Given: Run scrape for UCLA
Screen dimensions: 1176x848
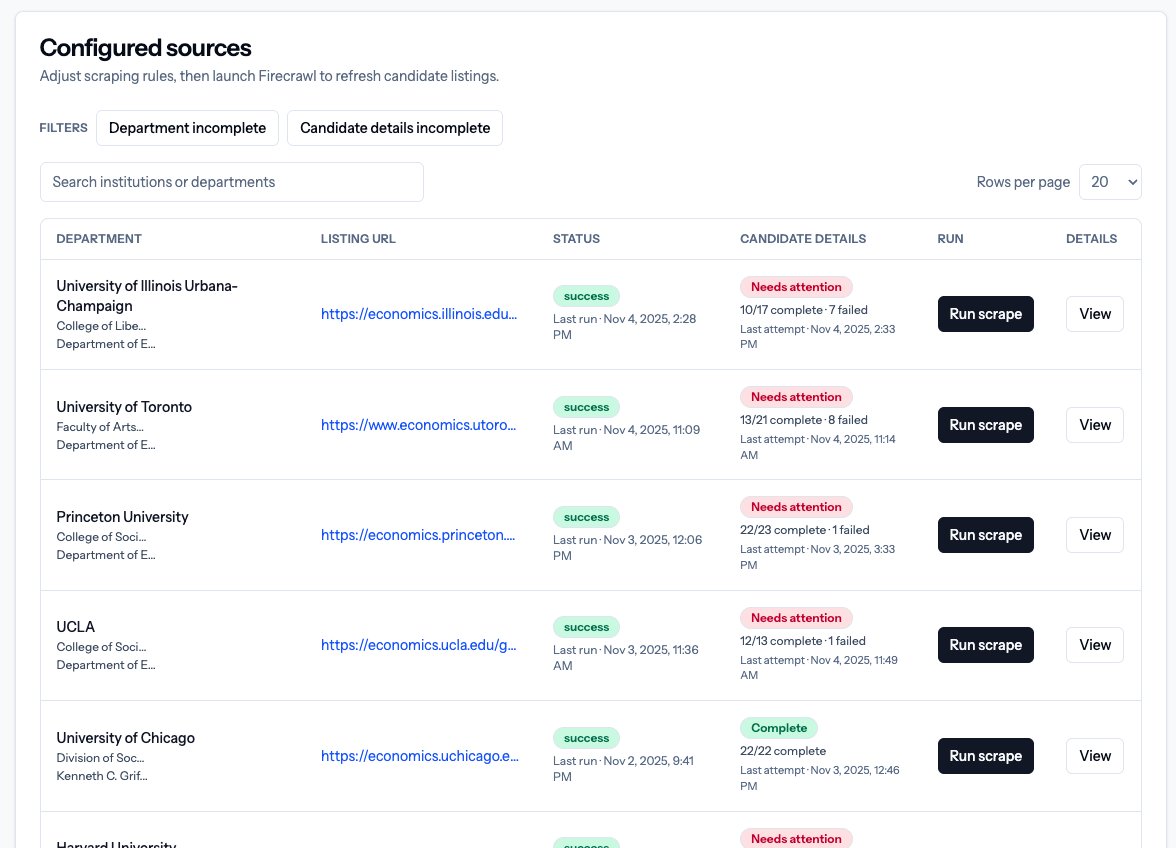Looking at the screenshot, I should (x=986, y=645).
